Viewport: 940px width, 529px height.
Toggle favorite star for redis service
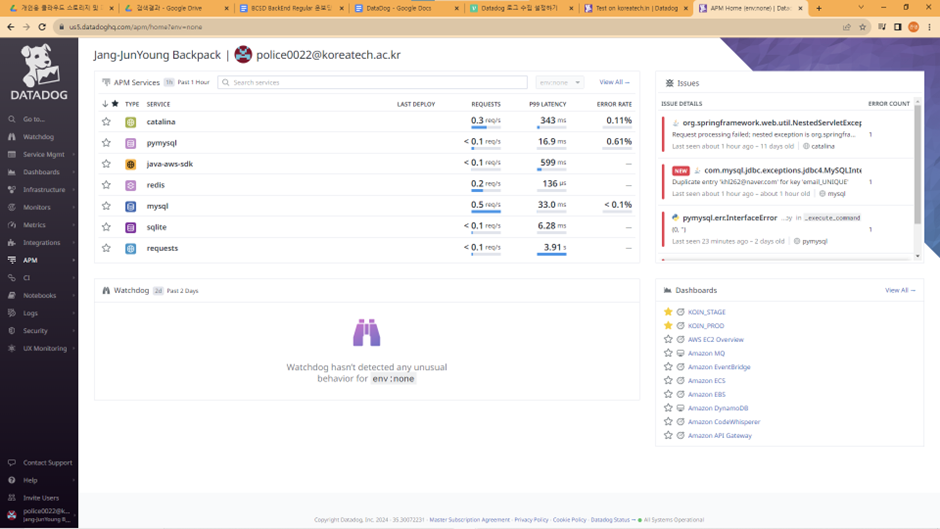[x=106, y=185]
